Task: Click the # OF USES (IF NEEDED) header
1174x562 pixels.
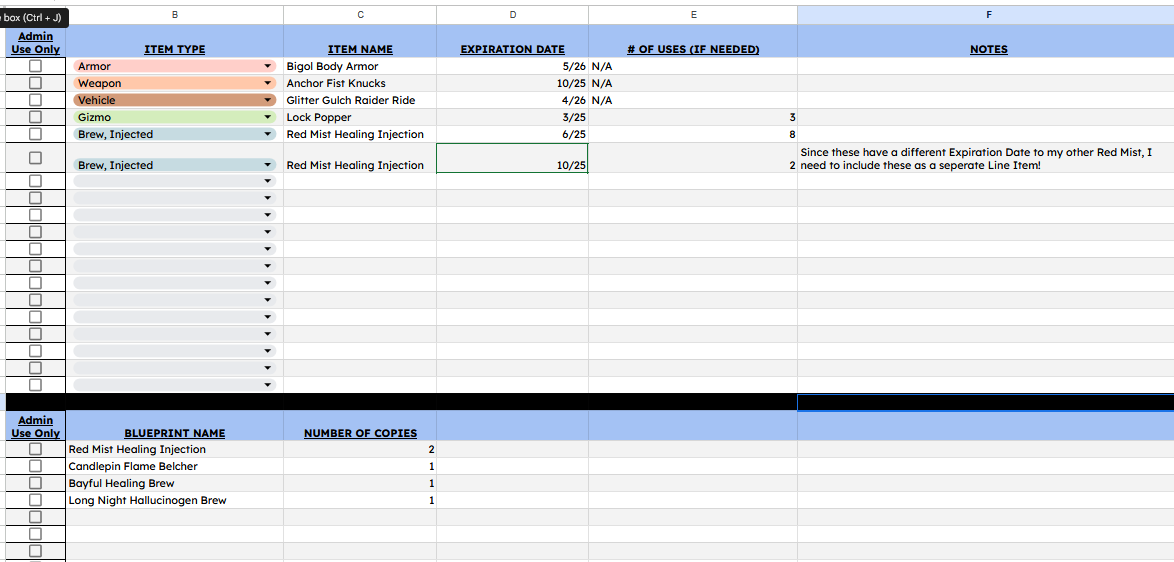Action: click(x=693, y=41)
